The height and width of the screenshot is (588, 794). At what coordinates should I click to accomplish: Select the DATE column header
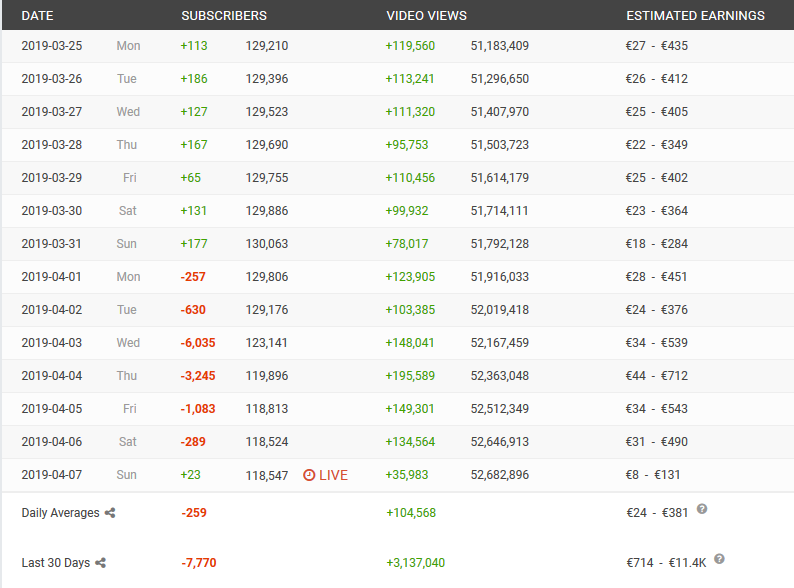click(x=37, y=16)
